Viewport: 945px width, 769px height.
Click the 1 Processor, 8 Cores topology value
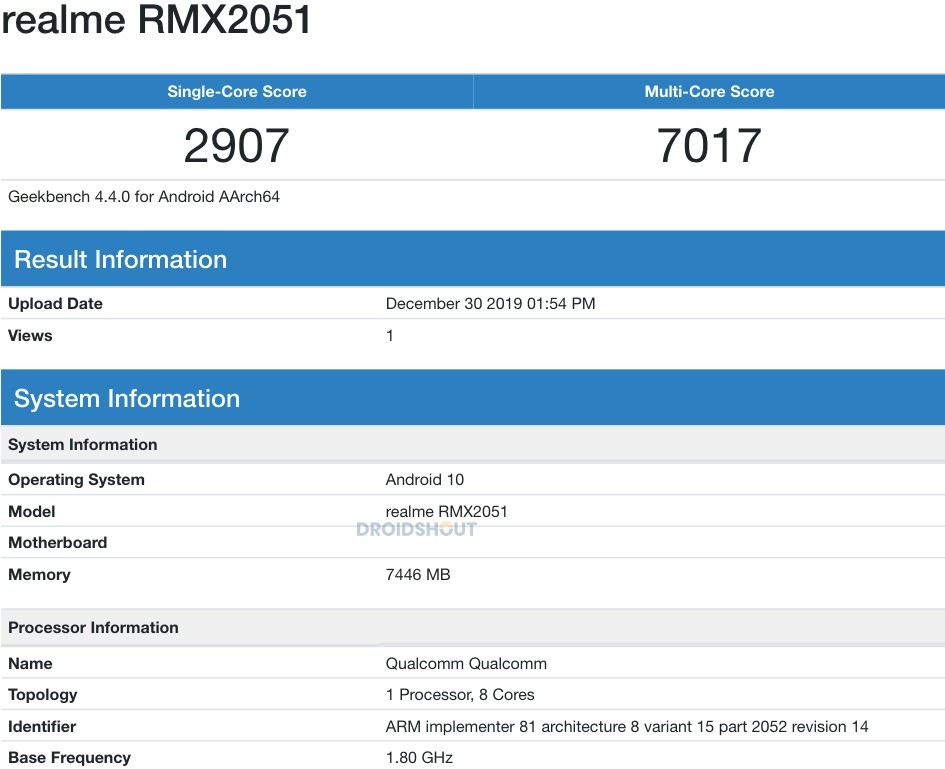tap(460, 695)
